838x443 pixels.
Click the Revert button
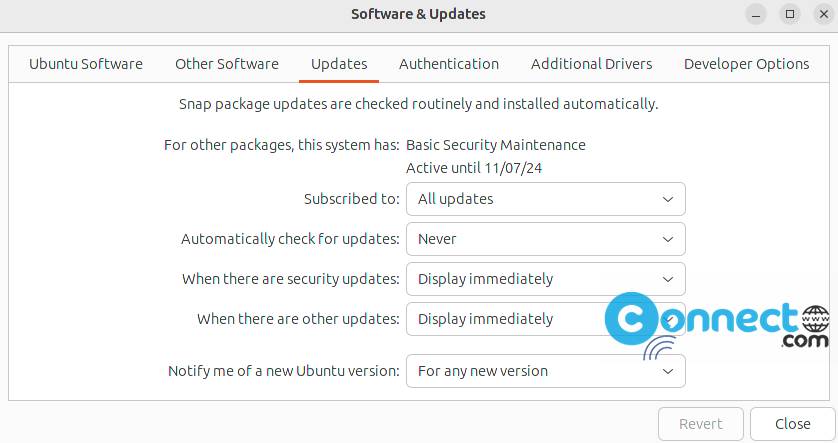click(x=701, y=424)
